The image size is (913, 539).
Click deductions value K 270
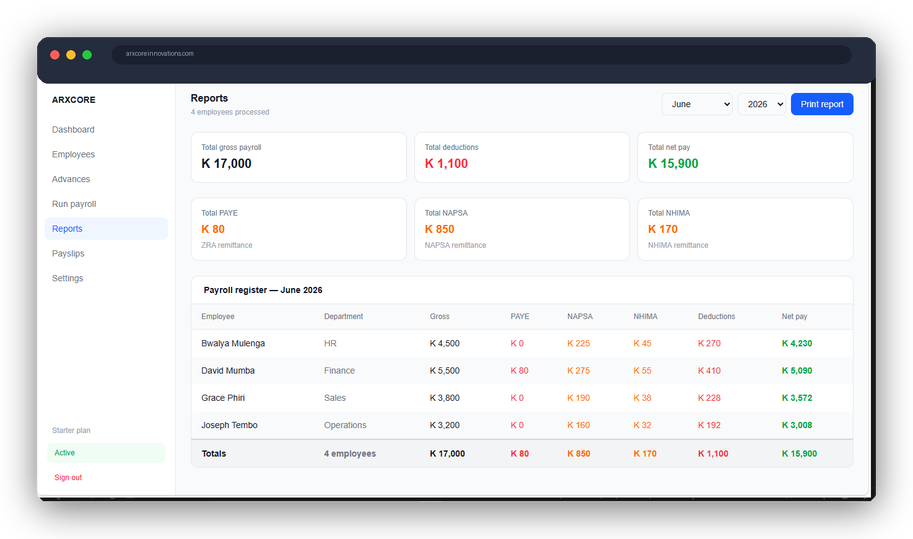[x=709, y=343]
